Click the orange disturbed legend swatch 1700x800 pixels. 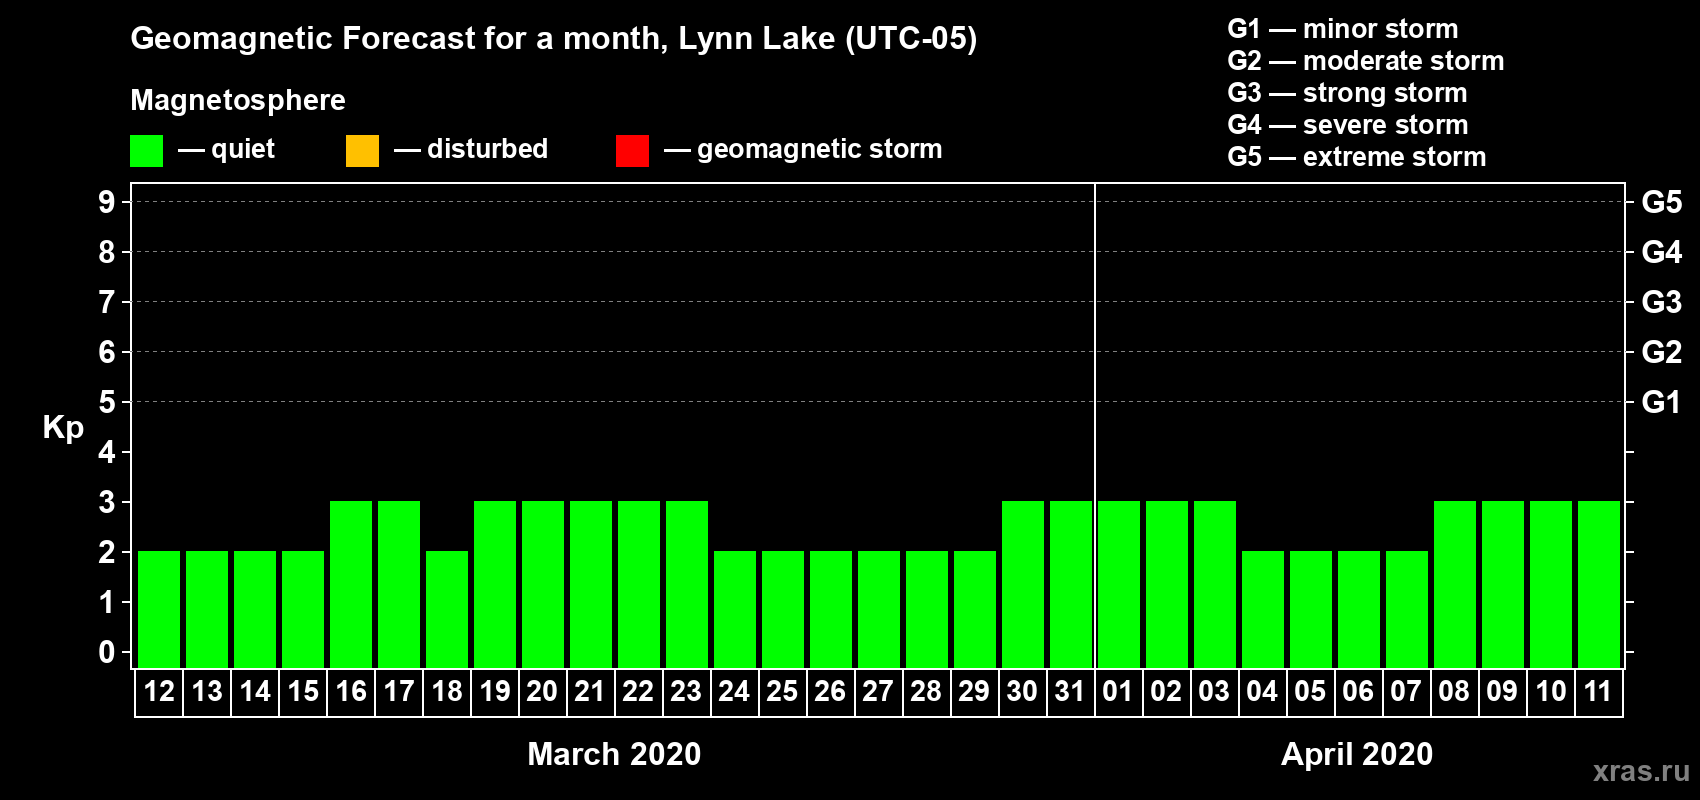(x=363, y=151)
